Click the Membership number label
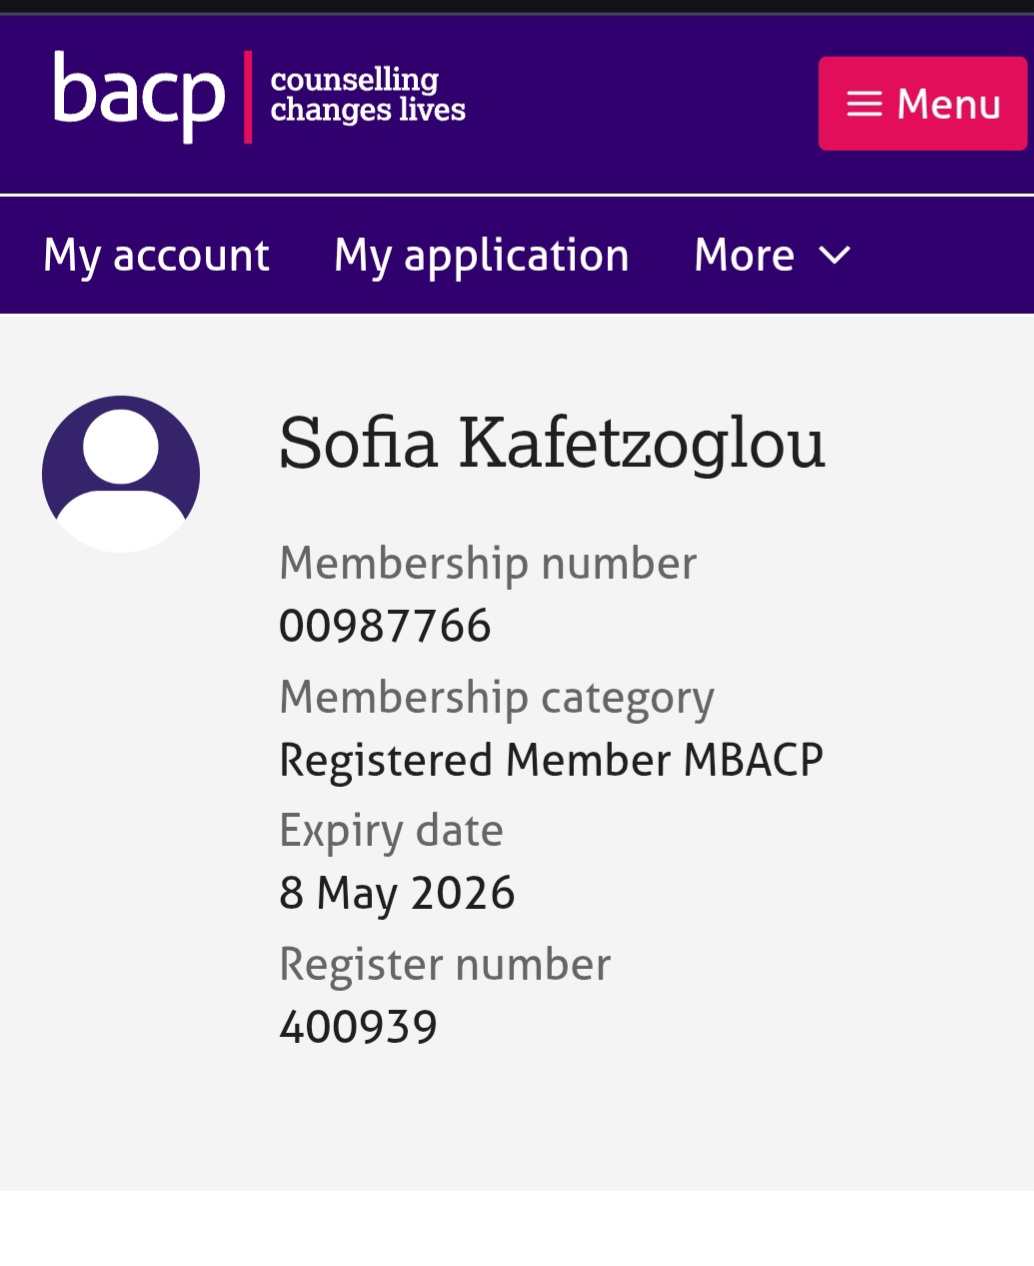 tap(487, 563)
